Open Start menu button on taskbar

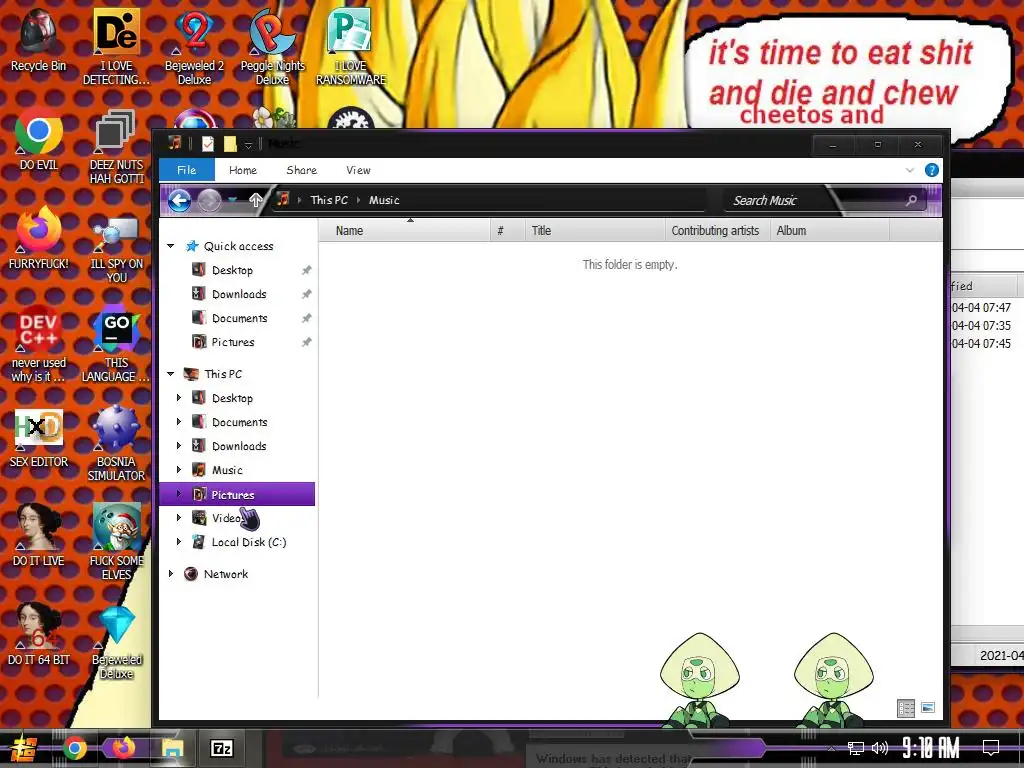point(24,748)
